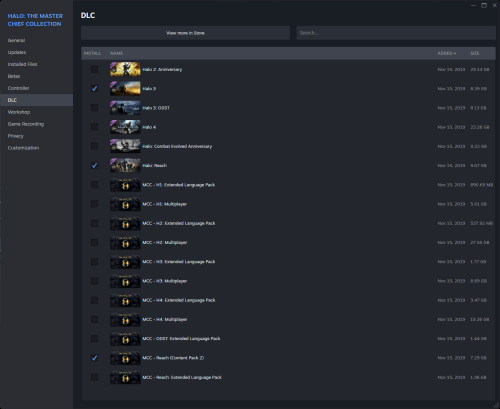Toggle MCC - H1: Extended Language Pack checkbox
This screenshot has height=409, width=500.
pos(94,185)
